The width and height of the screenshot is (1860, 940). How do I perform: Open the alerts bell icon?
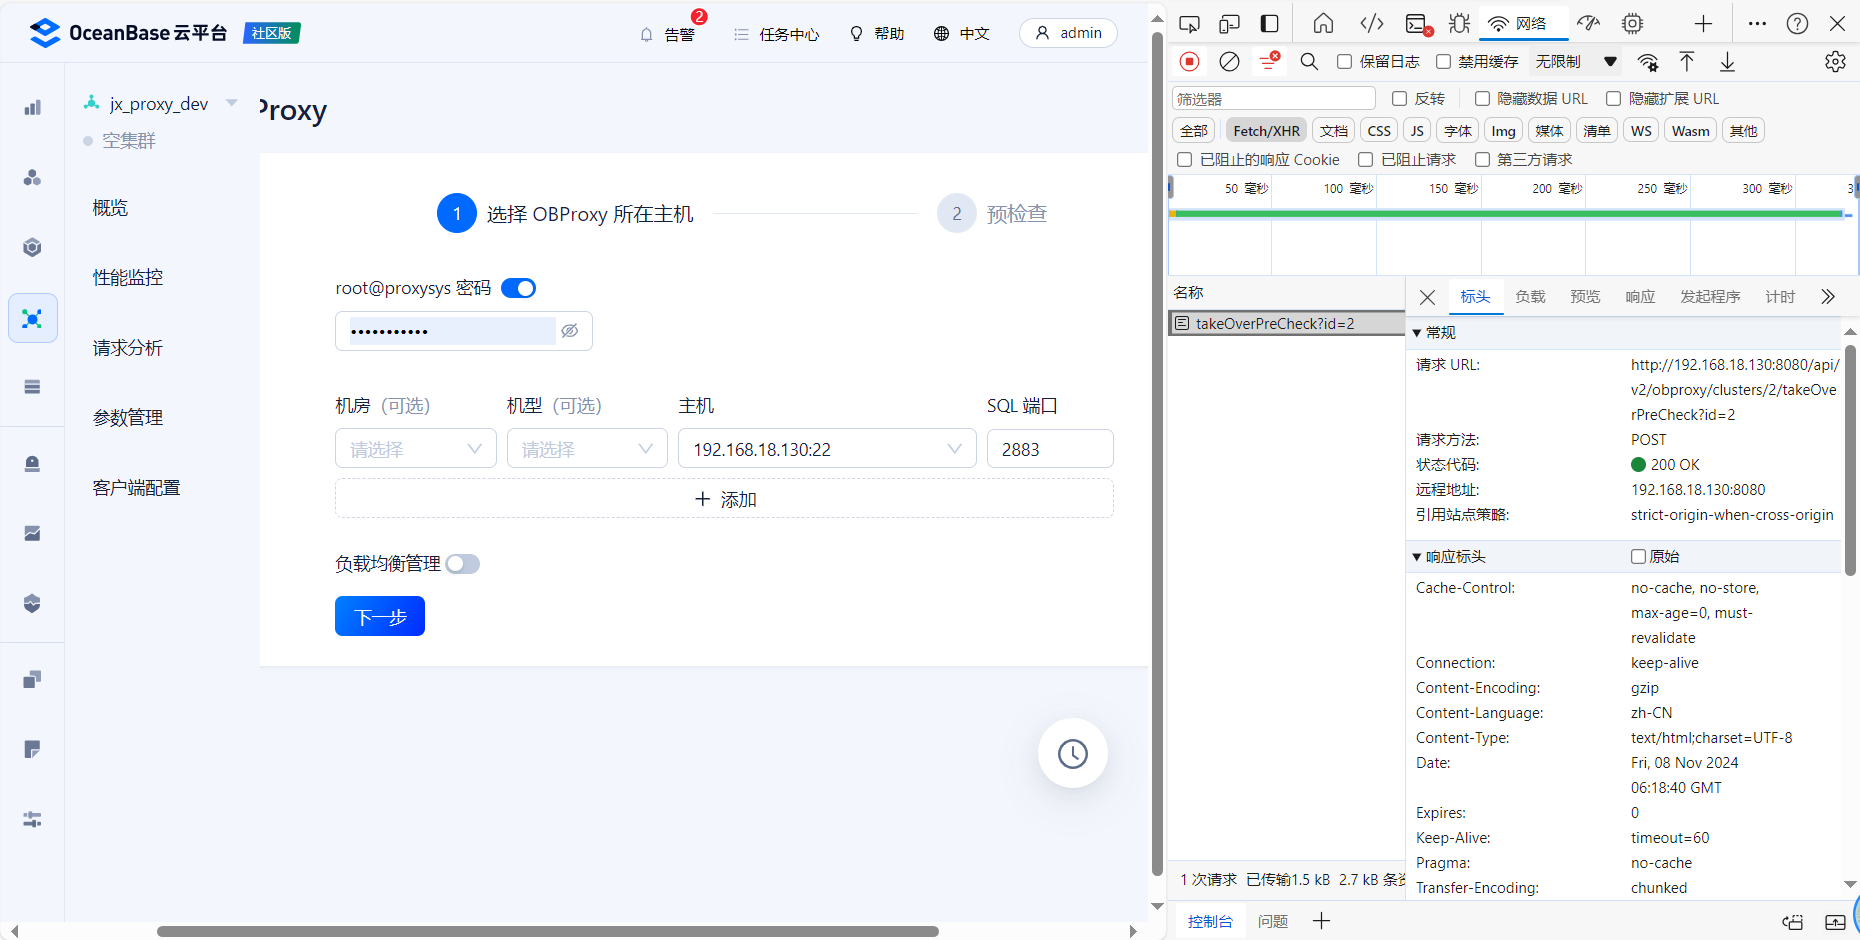coord(646,34)
